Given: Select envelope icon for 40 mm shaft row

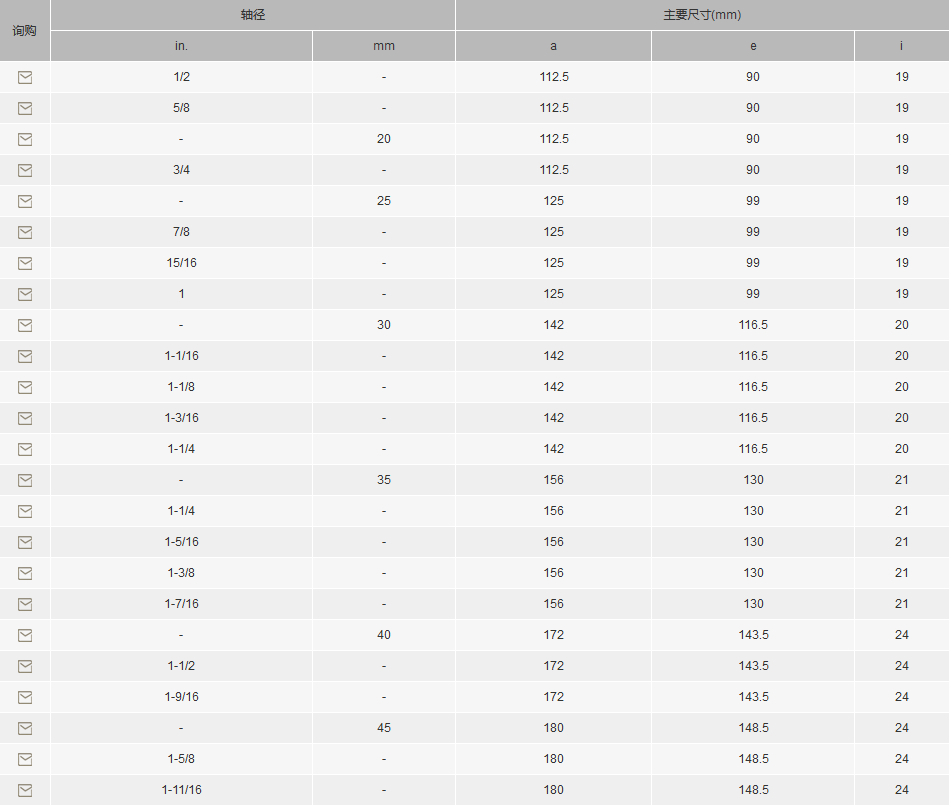Looking at the screenshot, I should pos(25,635).
